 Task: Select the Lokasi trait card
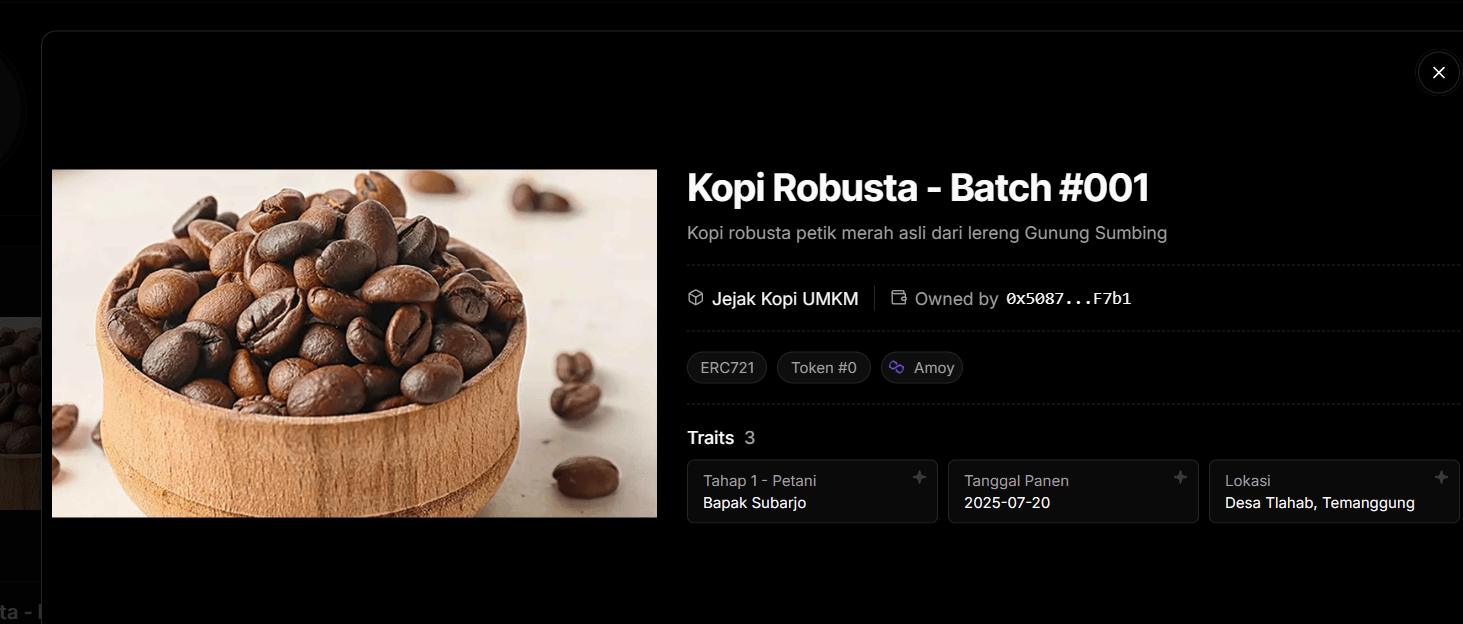pyautogui.click(x=1334, y=491)
